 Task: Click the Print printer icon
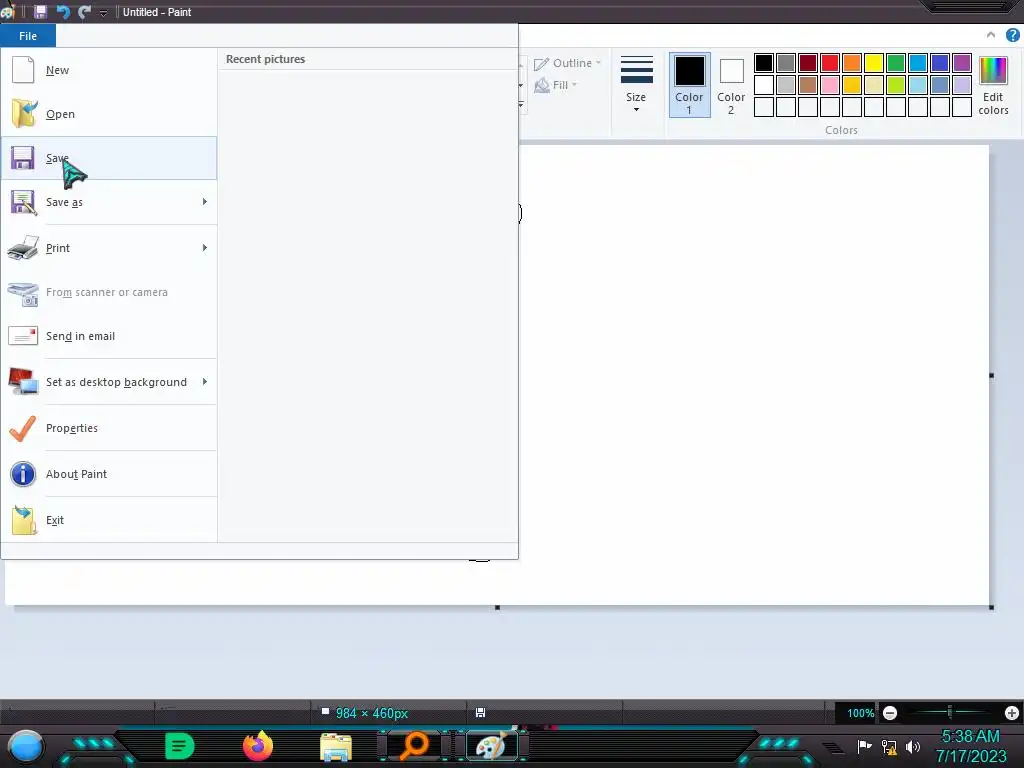coord(23,248)
